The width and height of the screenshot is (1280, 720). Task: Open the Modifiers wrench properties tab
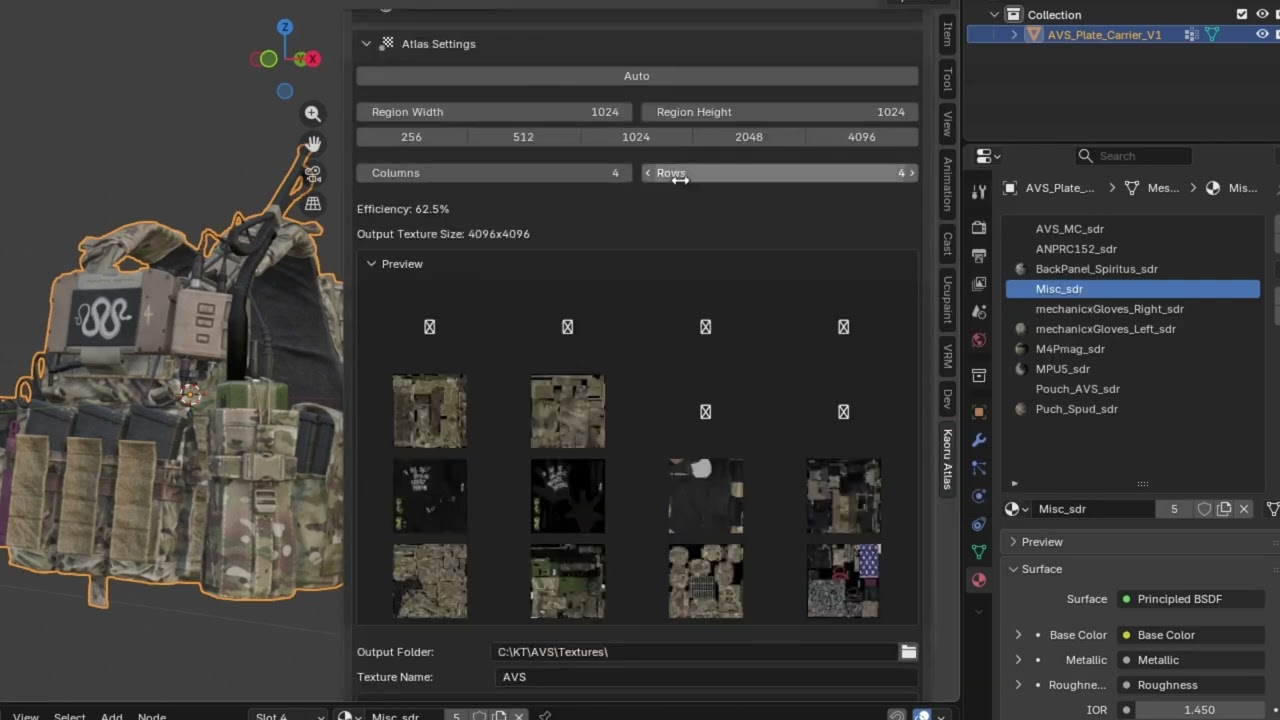tap(979, 440)
